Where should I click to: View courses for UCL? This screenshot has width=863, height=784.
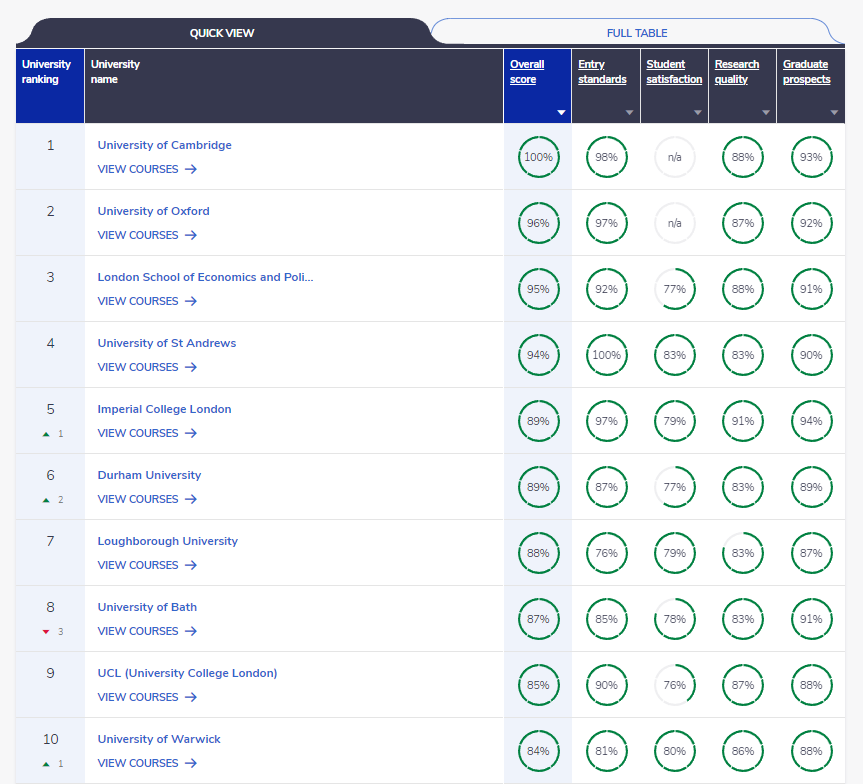point(147,698)
